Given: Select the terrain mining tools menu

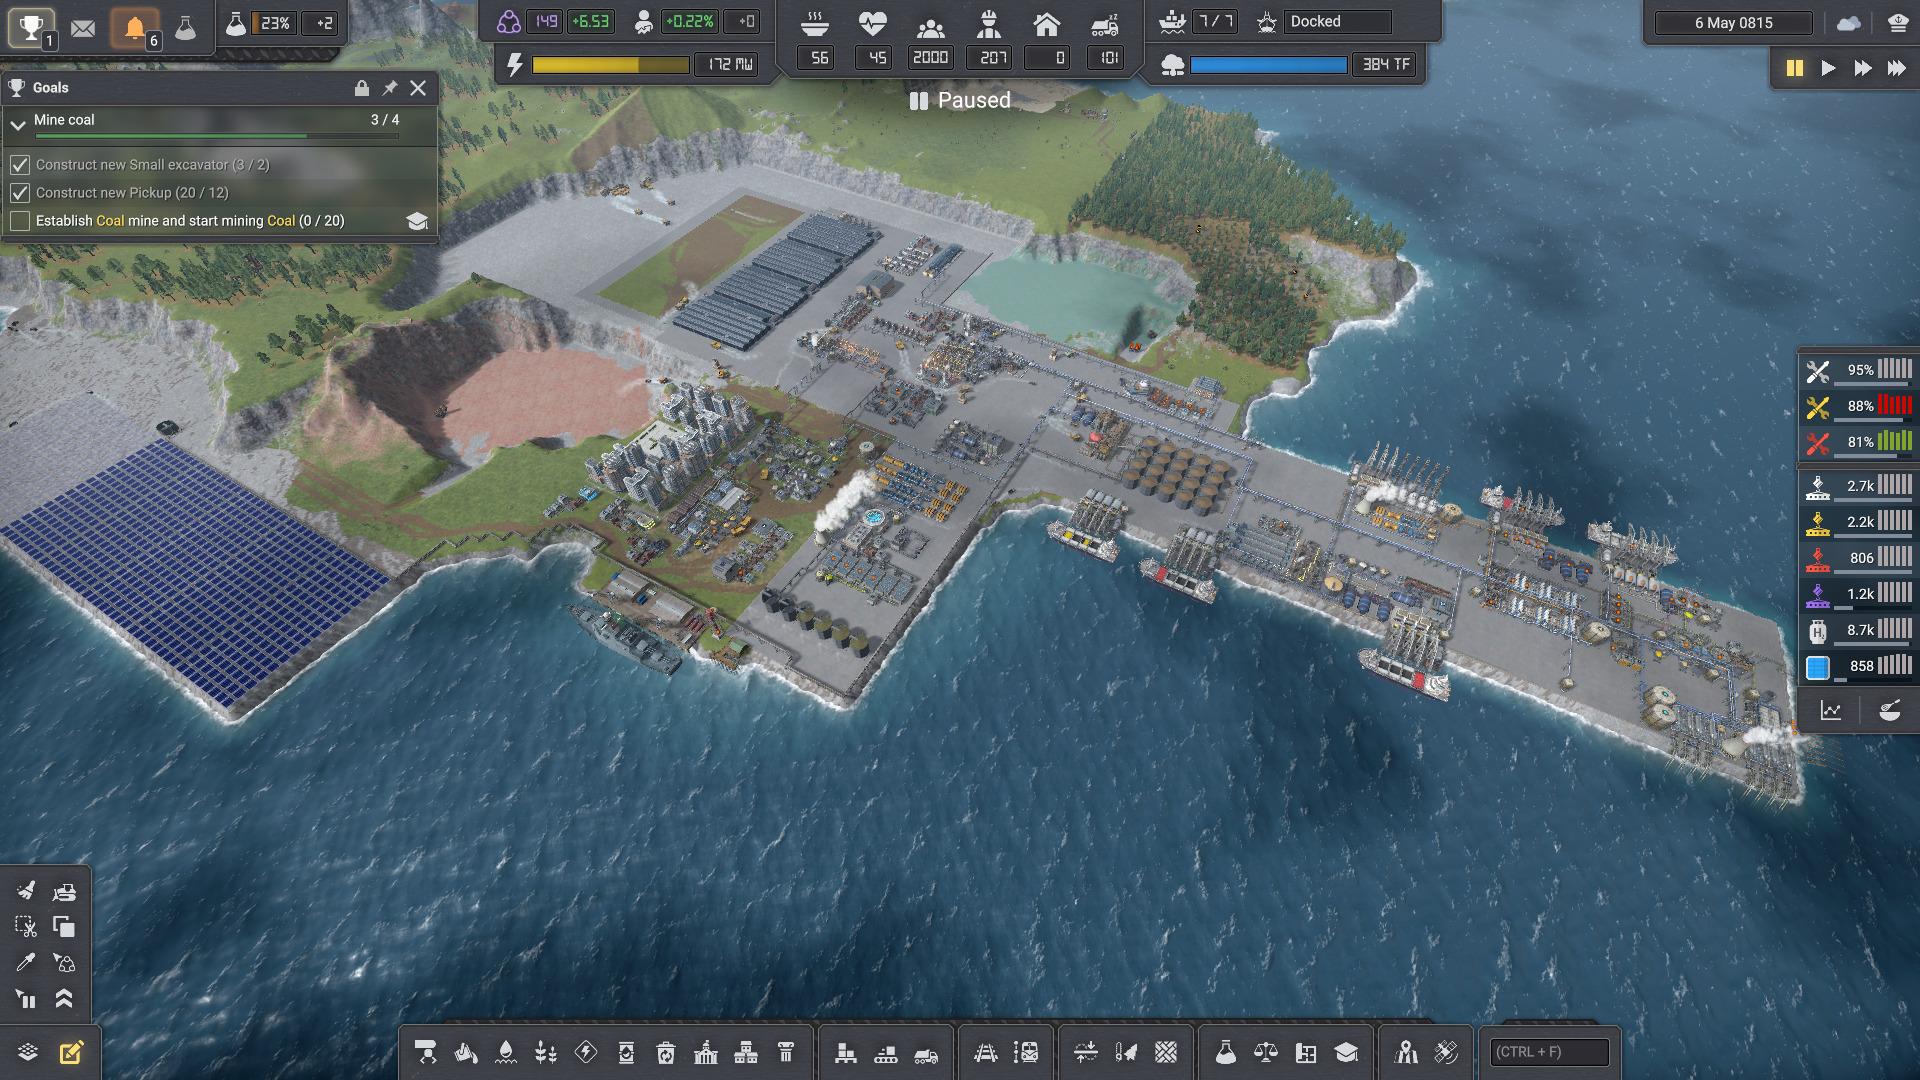Looking at the screenshot, I should click(x=426, y=1052).
